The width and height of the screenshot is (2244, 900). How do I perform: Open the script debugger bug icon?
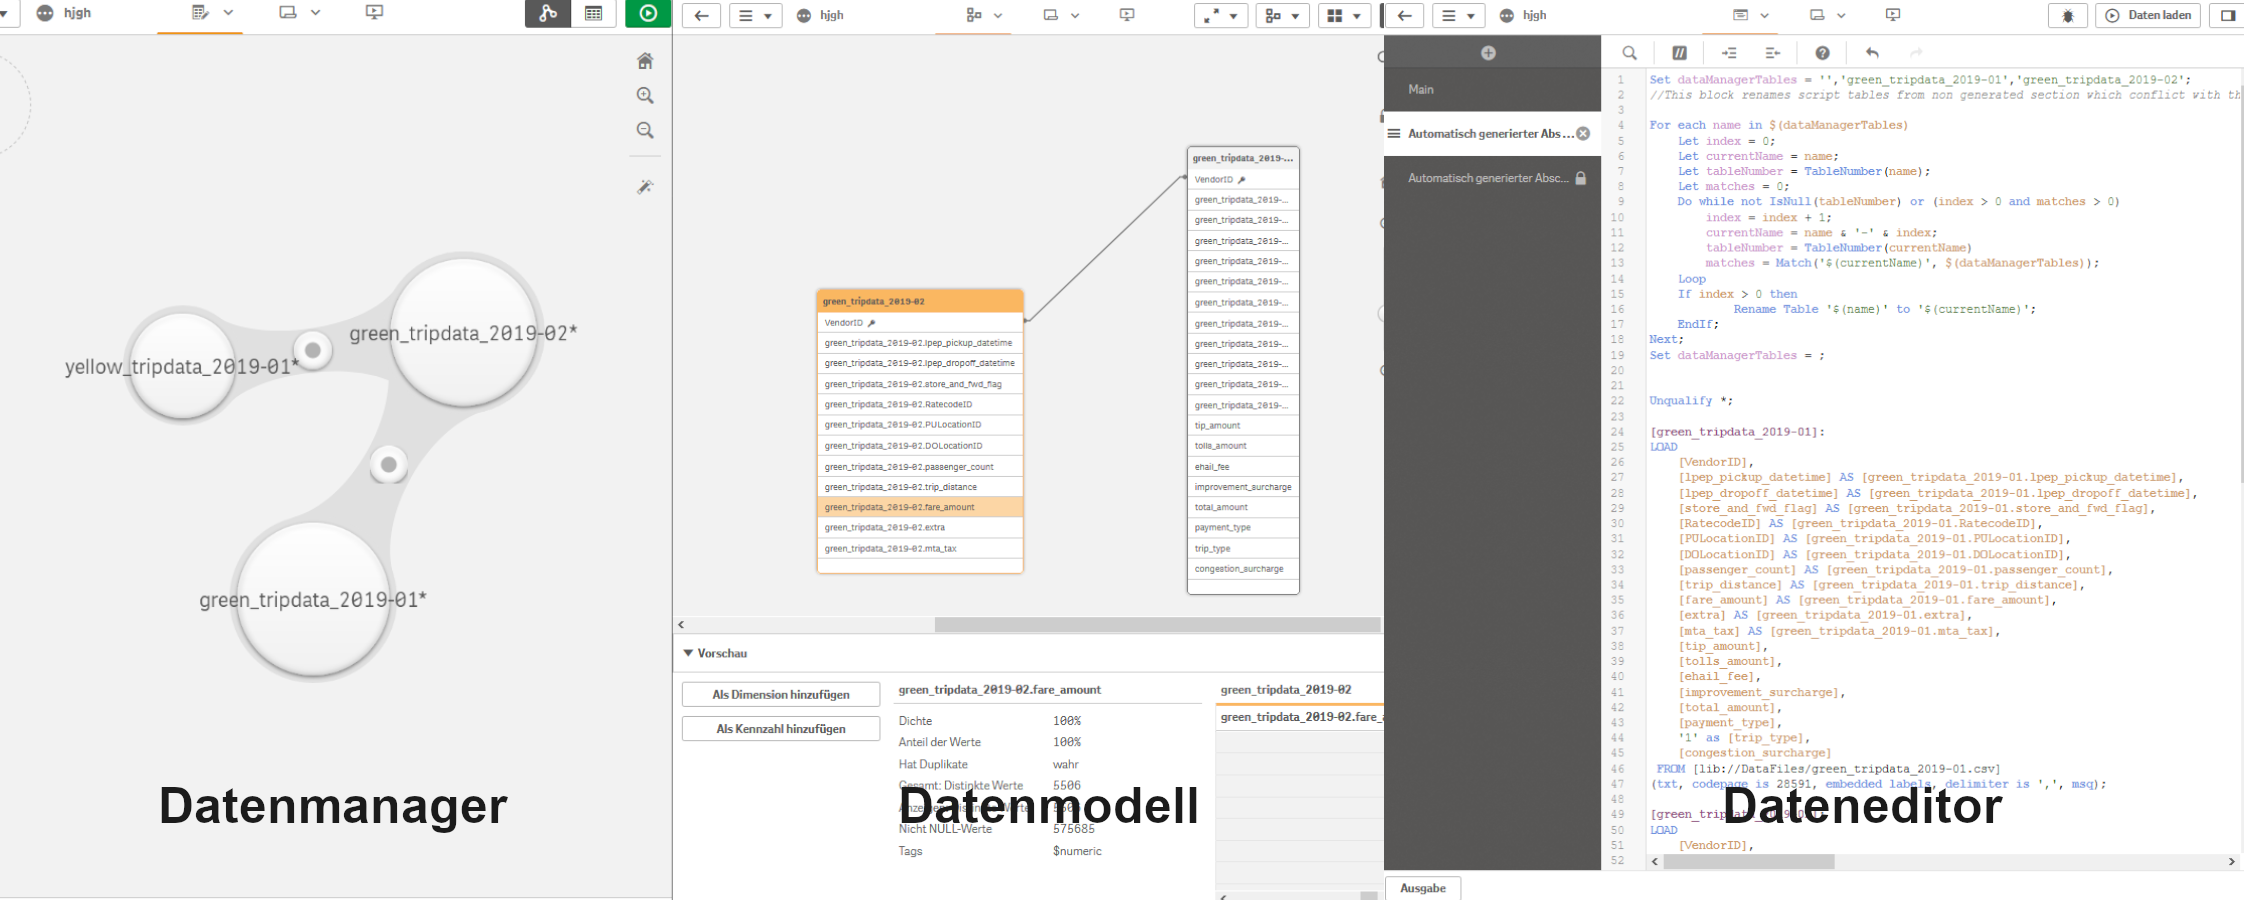[2067, 15]
